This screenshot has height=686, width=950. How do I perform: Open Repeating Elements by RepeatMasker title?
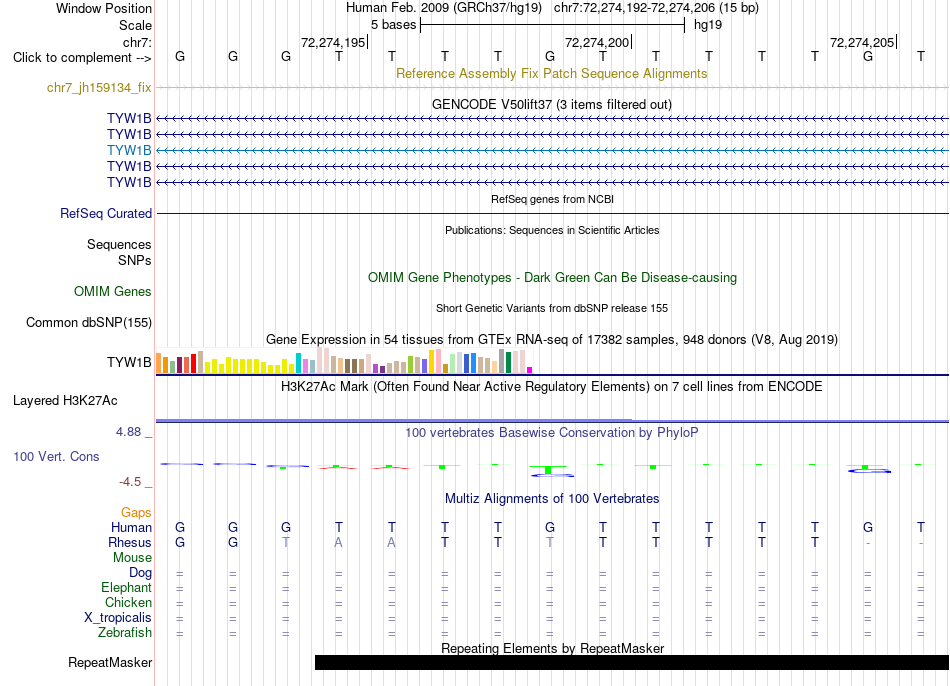553,648
